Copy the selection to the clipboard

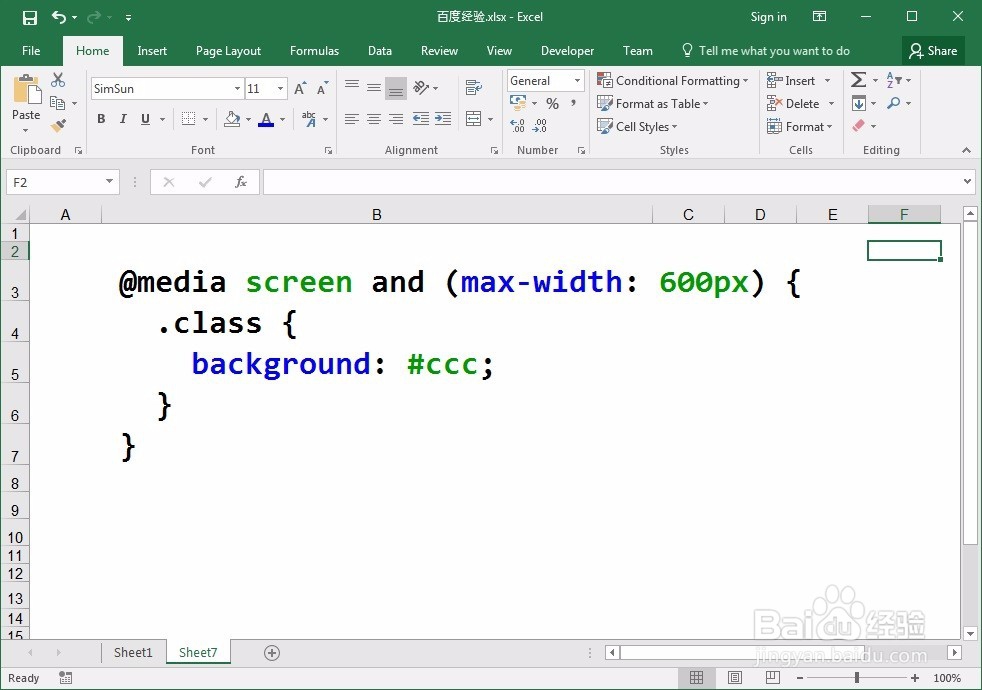tap(58, 103)
